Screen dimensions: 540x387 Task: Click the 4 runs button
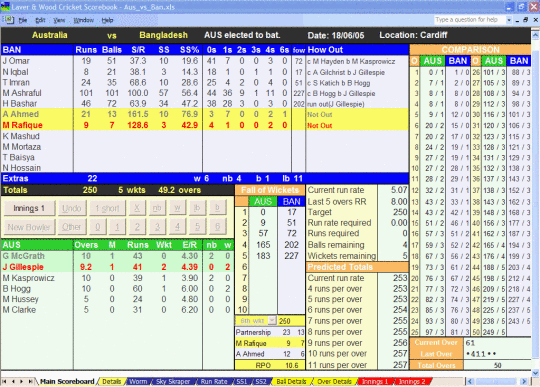pos(177,227)
